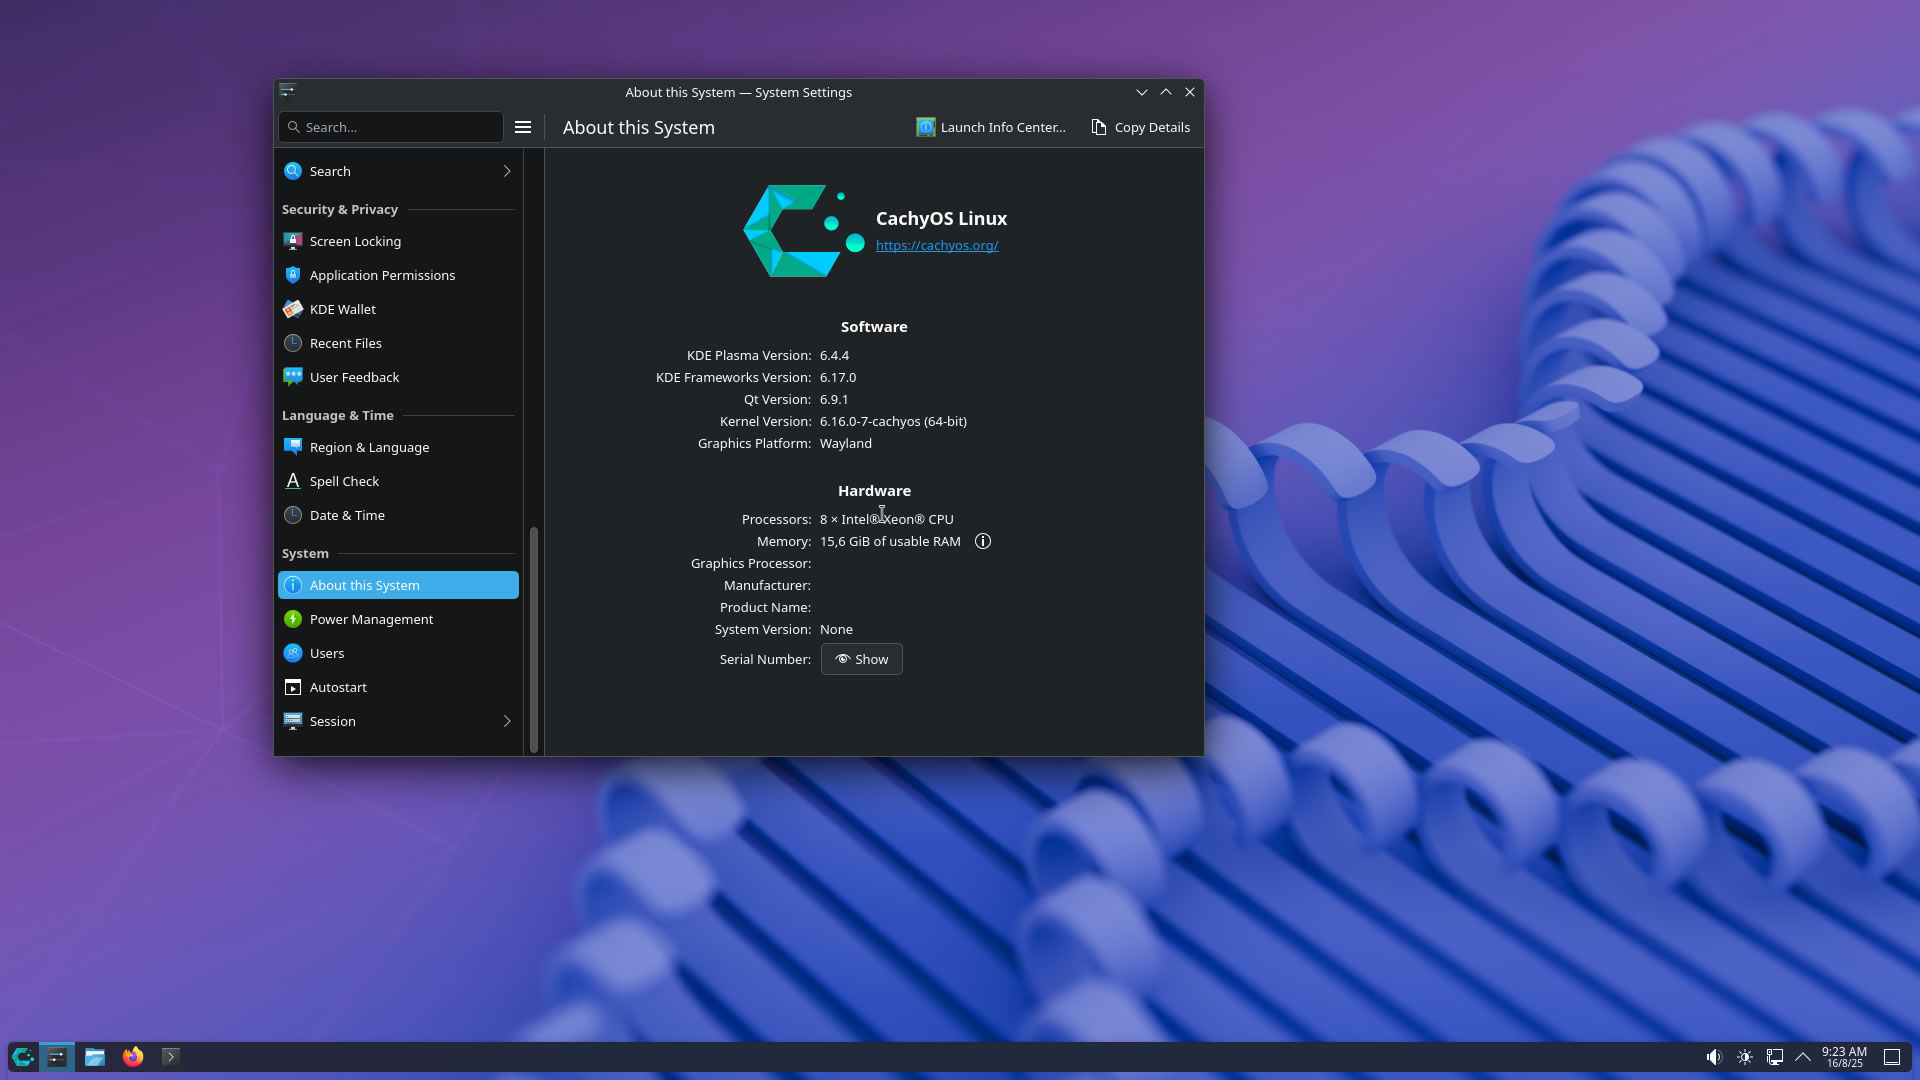Open the terminal from taskbar
1920x1080 pixels.
171,1056
